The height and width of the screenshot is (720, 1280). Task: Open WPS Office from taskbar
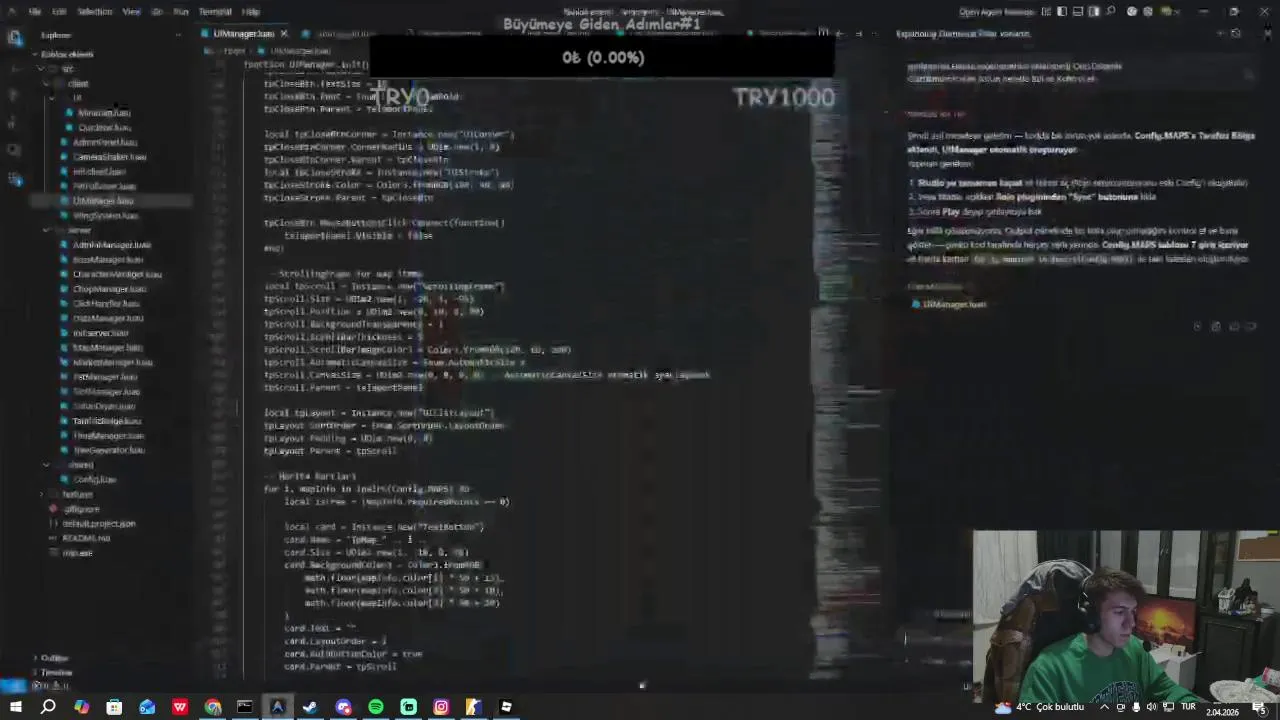click(x=180, y=707)
